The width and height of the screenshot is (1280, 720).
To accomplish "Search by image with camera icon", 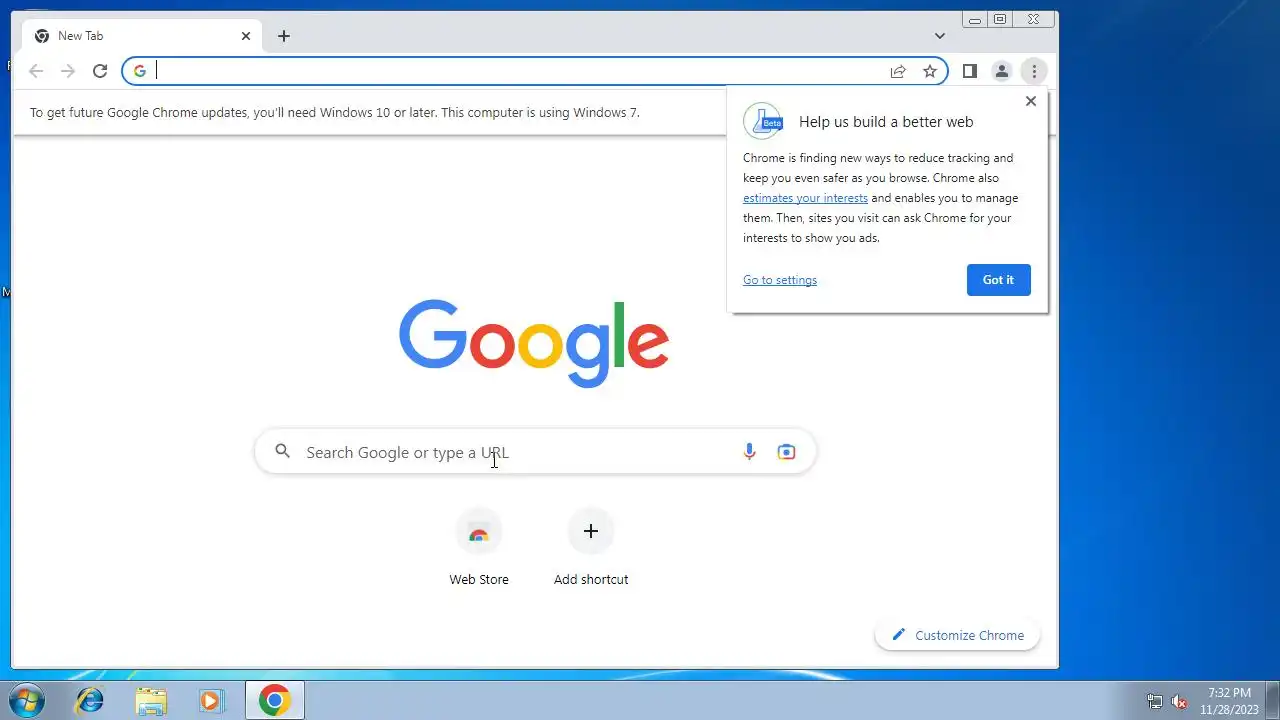I will [787, 452].
